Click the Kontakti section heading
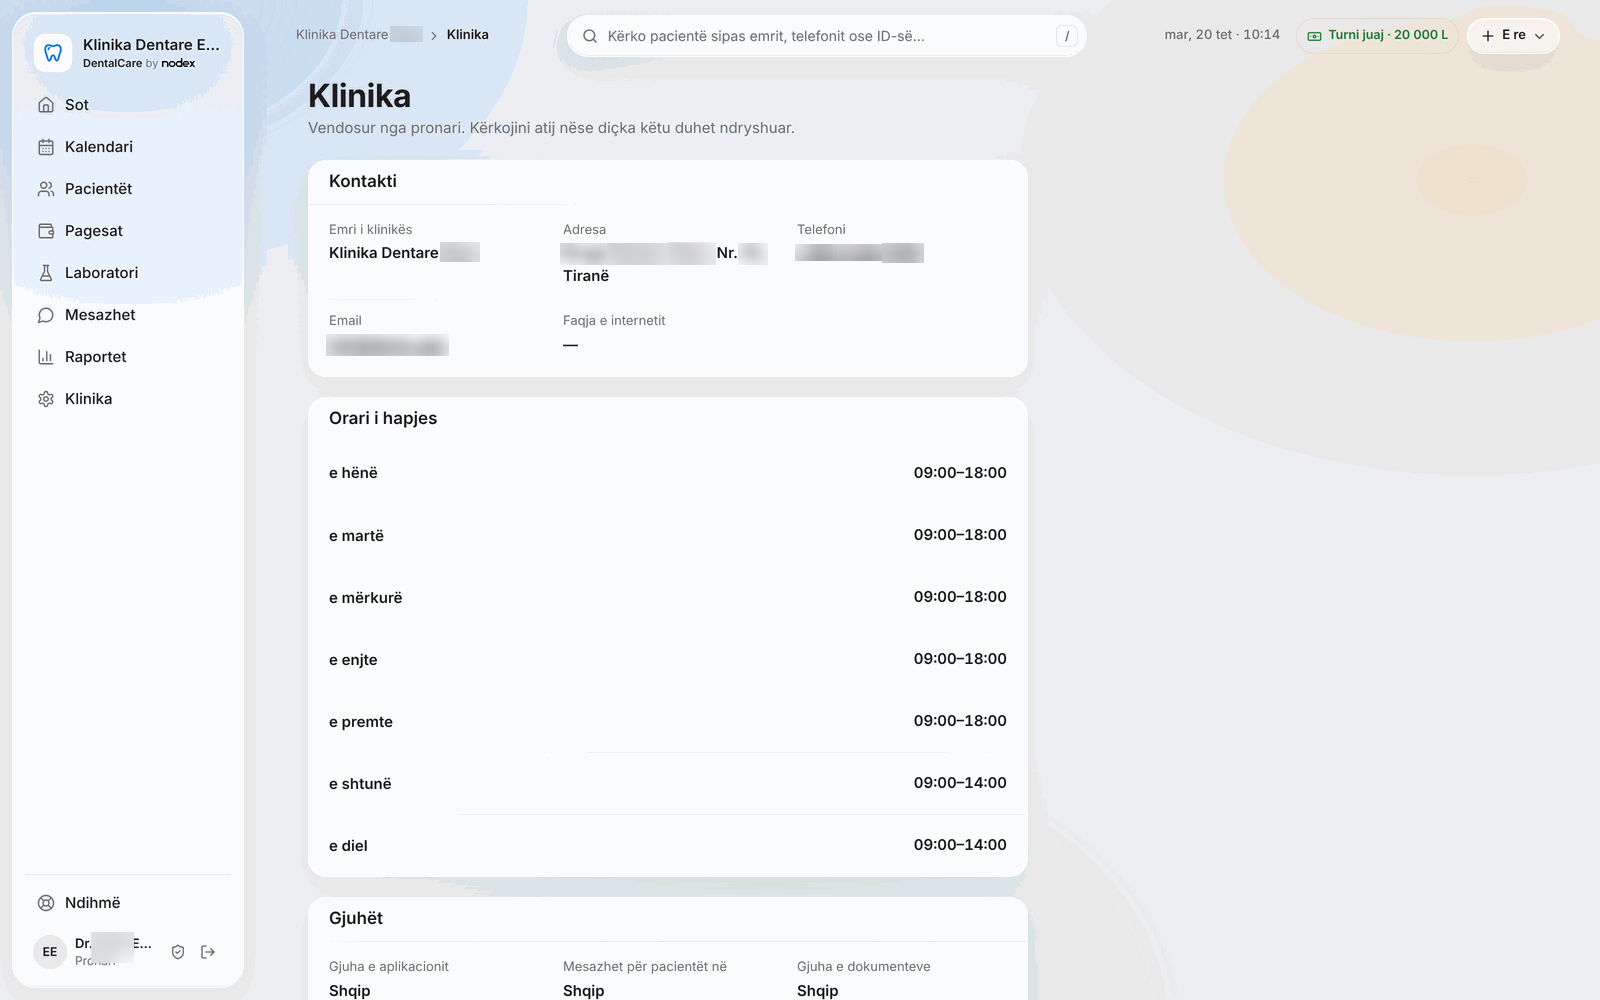The image size is (1600, 1000). pyautogui.click(x=363, y=181)
